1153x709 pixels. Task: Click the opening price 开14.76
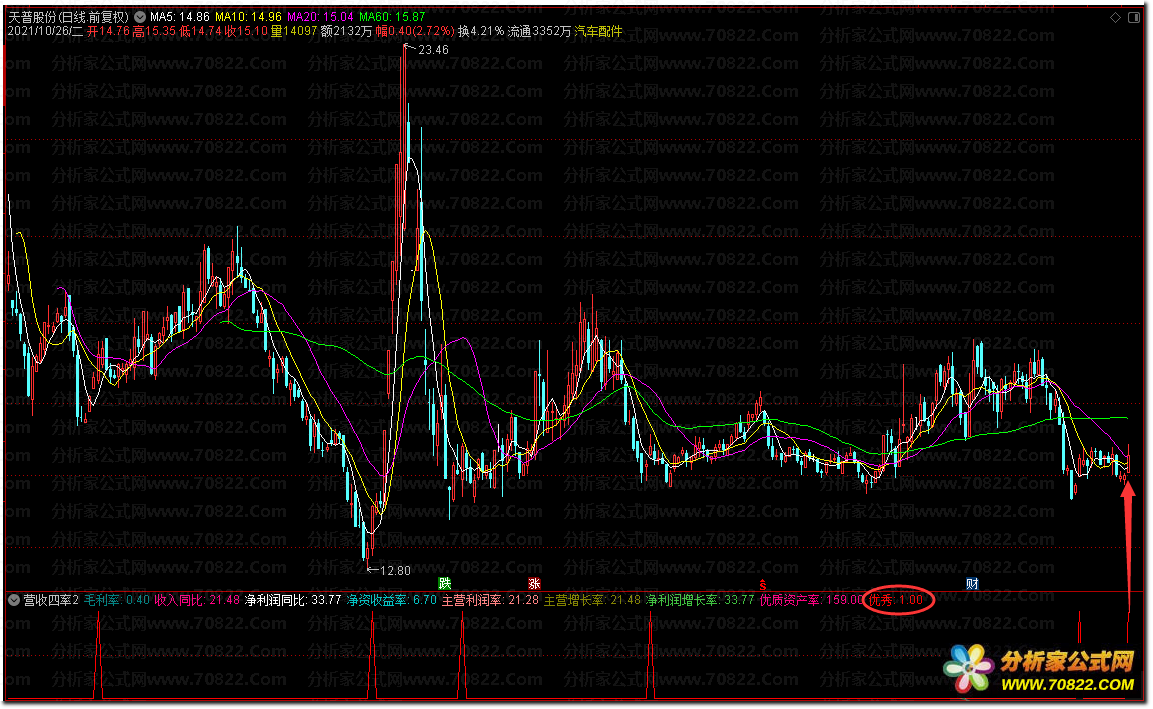coord(108,32)
